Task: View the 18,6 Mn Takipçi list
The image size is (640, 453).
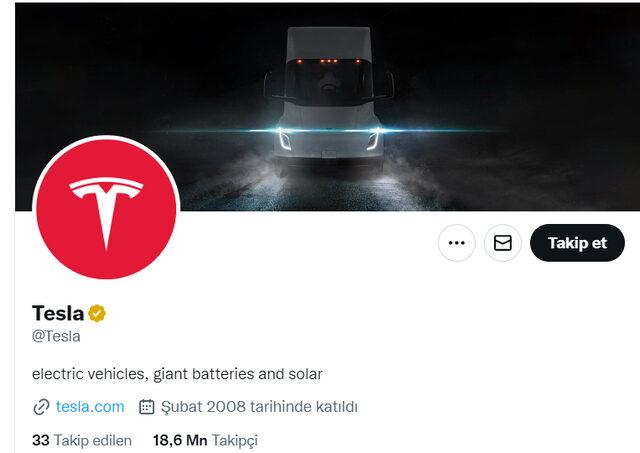Action: 205,440
